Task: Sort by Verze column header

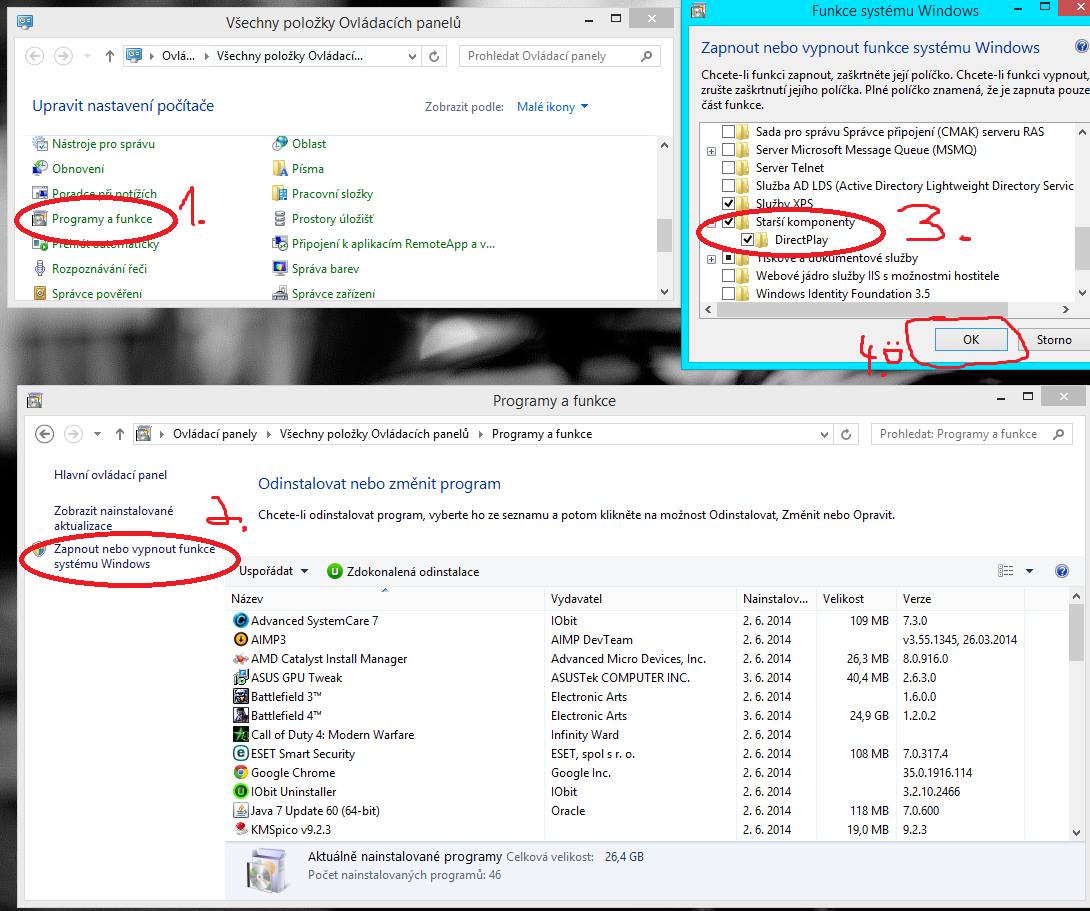Action: (x=960, y=598)
